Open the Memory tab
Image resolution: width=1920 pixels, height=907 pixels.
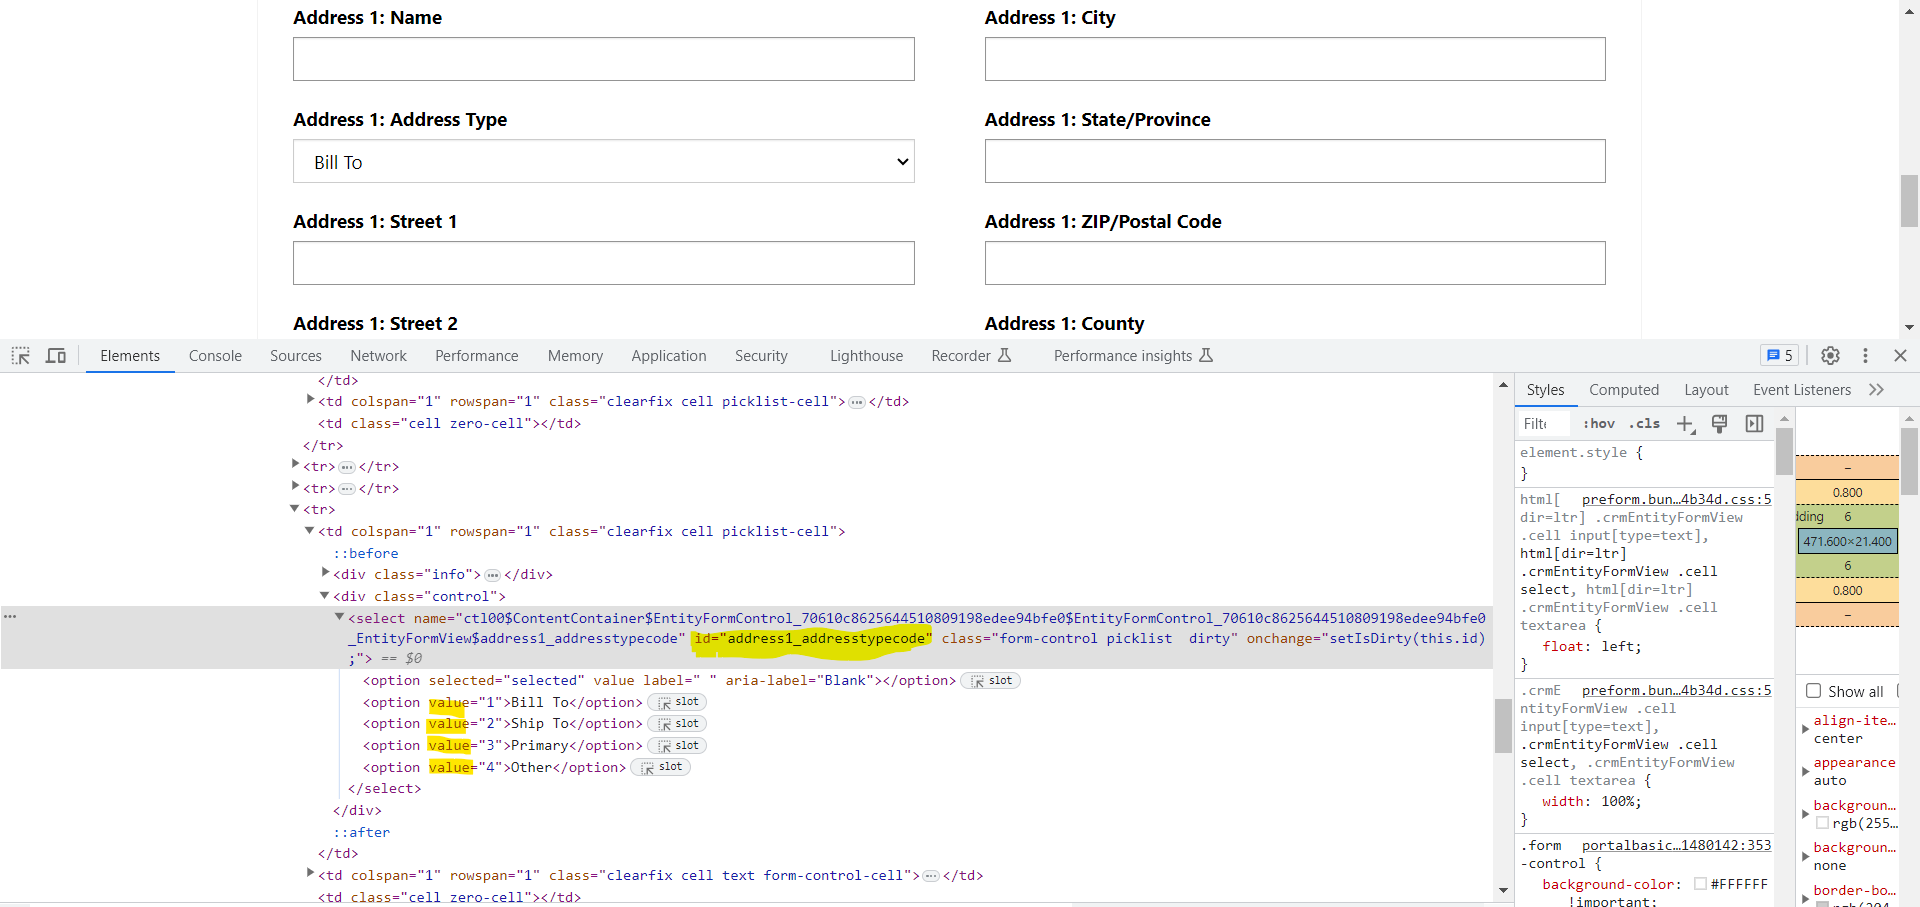575,356
